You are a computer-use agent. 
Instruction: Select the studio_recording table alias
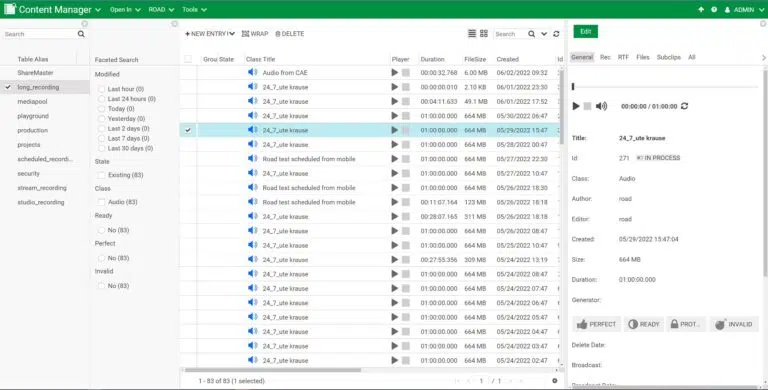coord(41,202)
